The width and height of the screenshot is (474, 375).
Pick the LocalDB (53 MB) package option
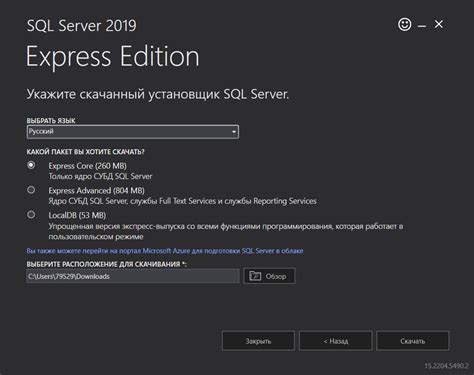point(31,214)
